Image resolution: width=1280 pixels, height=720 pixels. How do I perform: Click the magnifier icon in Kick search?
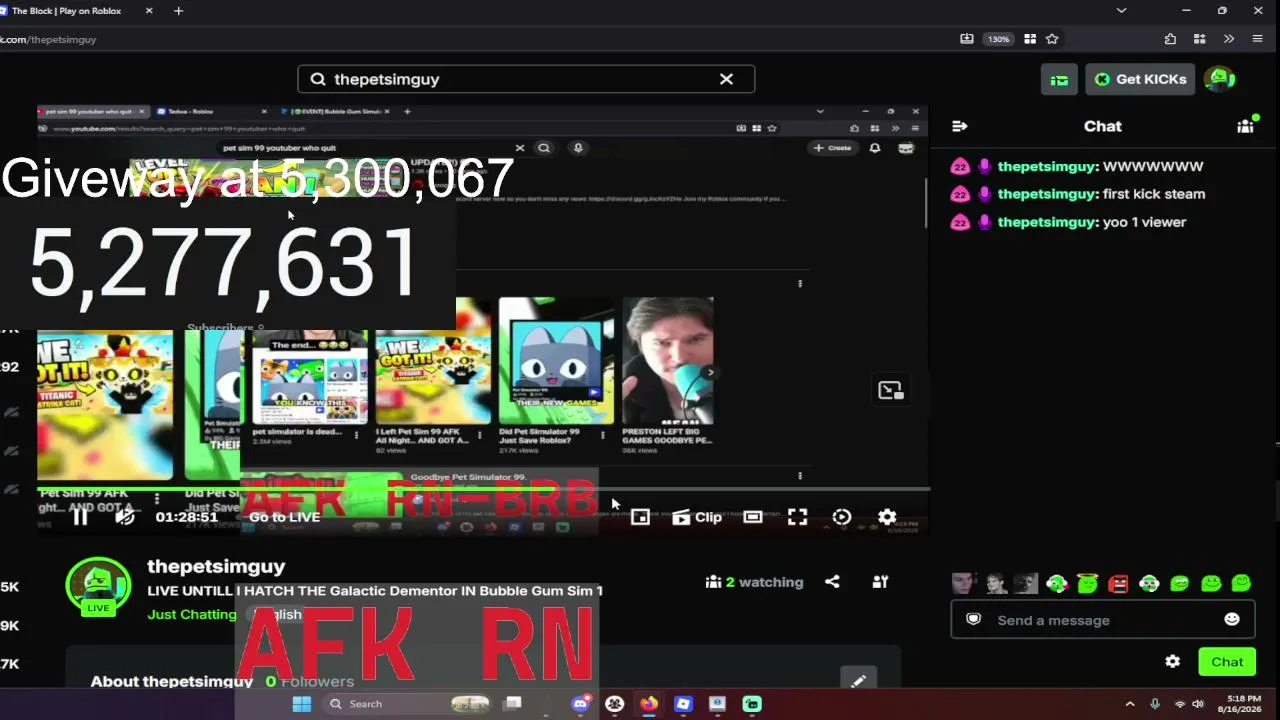pyautogui.click(x=318, y=79)
